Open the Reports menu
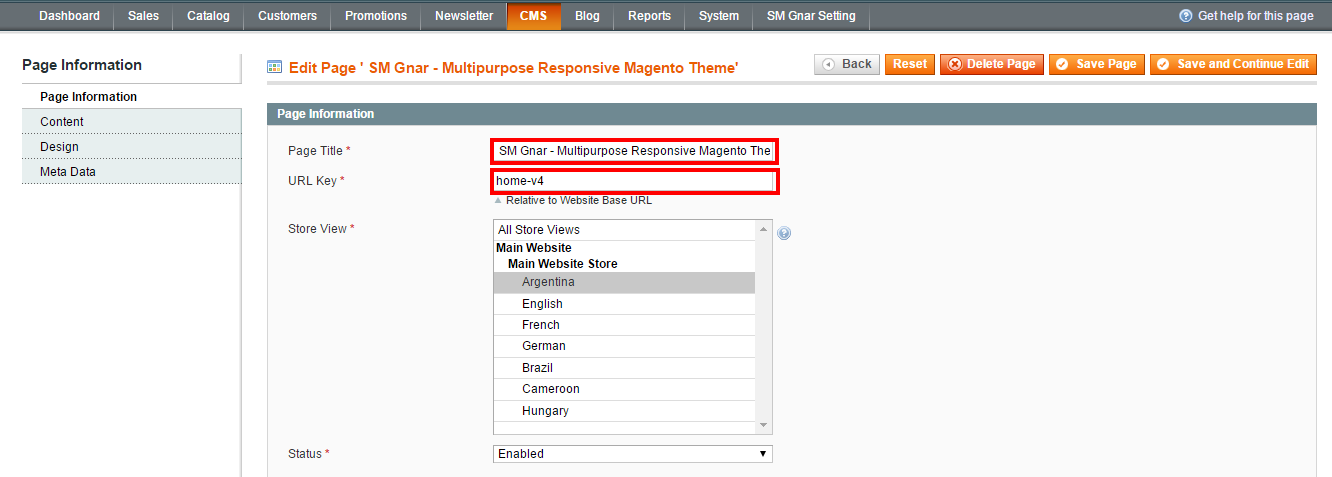 pos(650,16)
